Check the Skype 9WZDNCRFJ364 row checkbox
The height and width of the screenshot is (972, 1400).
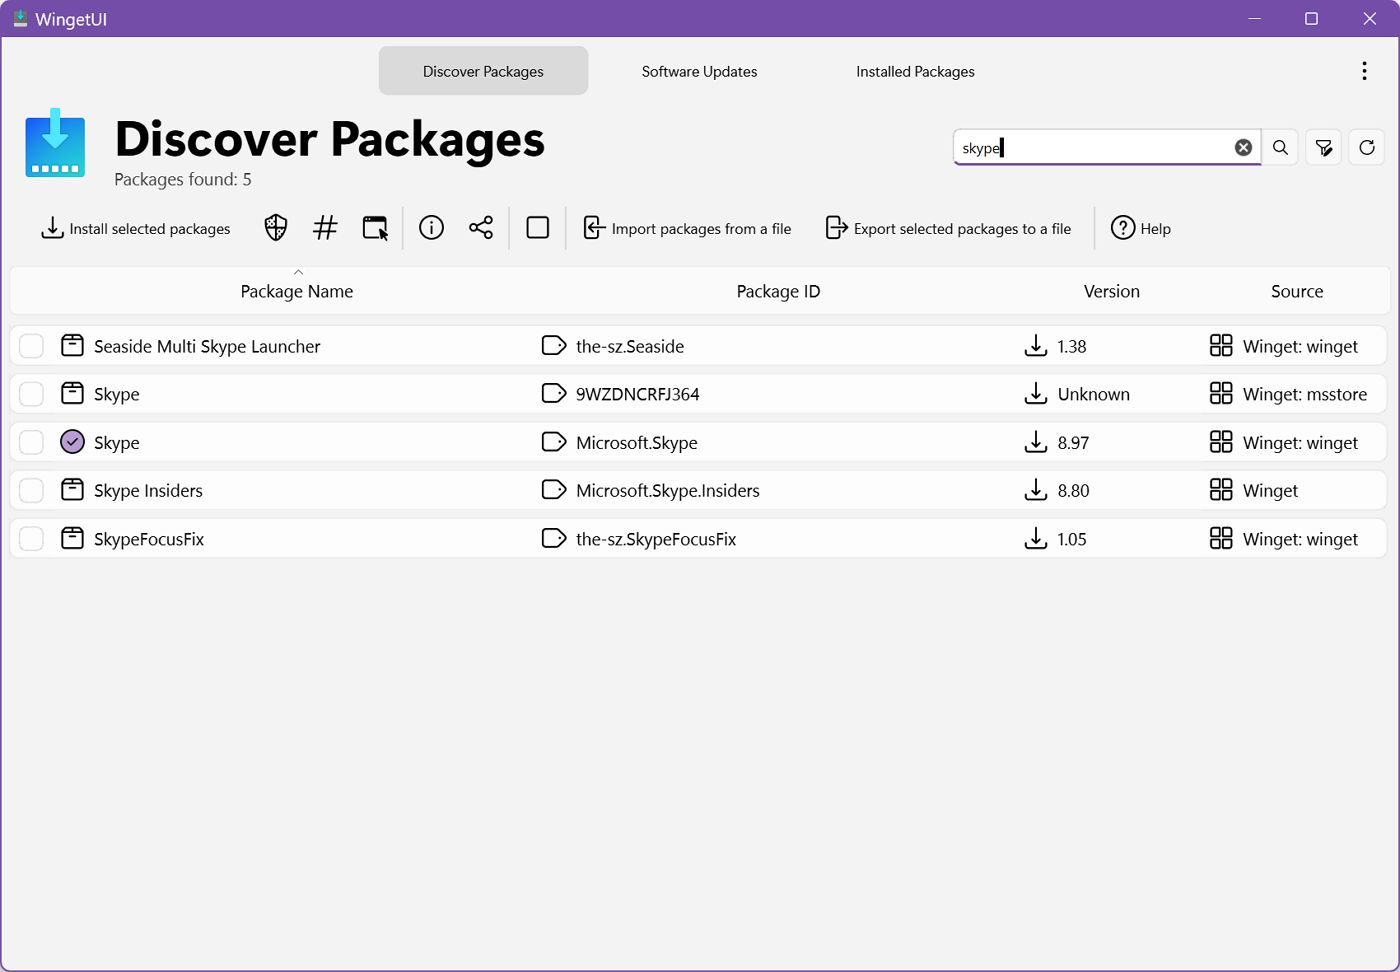pos(32,394)
